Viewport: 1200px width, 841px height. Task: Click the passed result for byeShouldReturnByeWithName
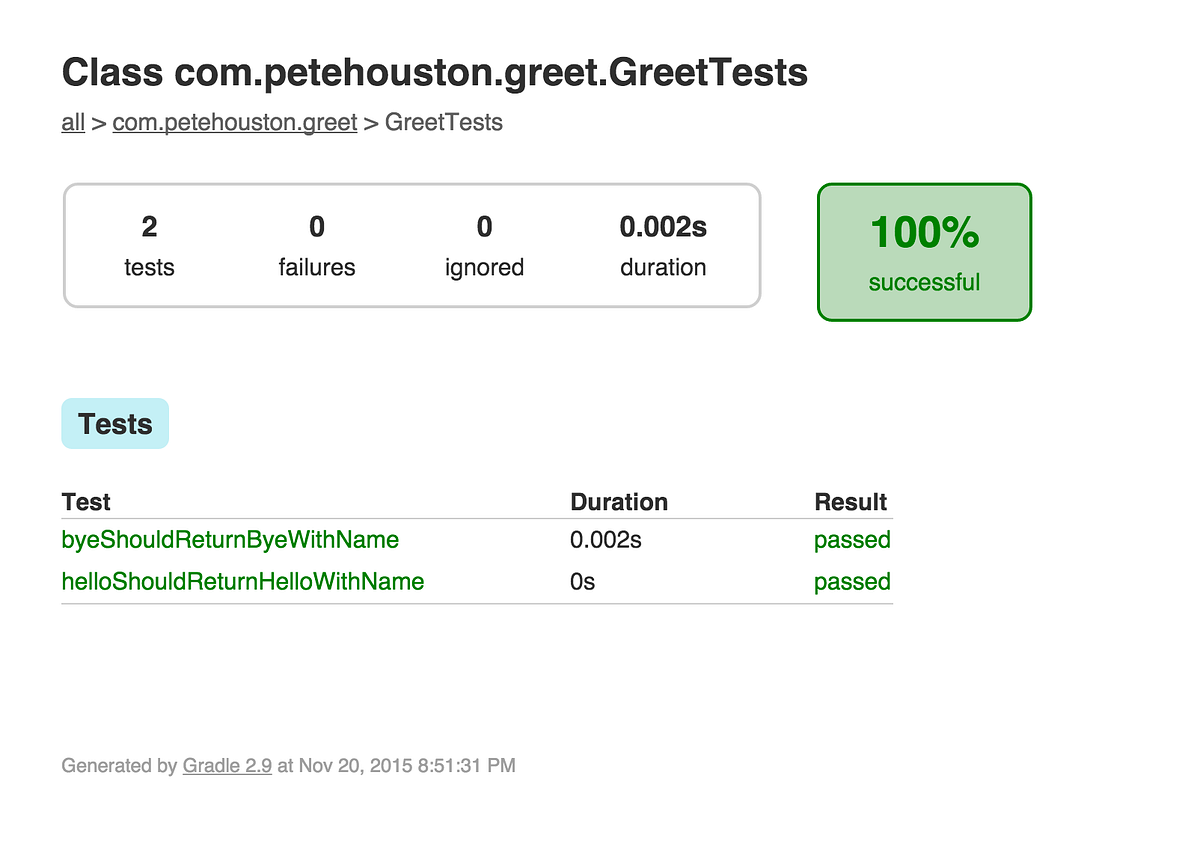852,540
